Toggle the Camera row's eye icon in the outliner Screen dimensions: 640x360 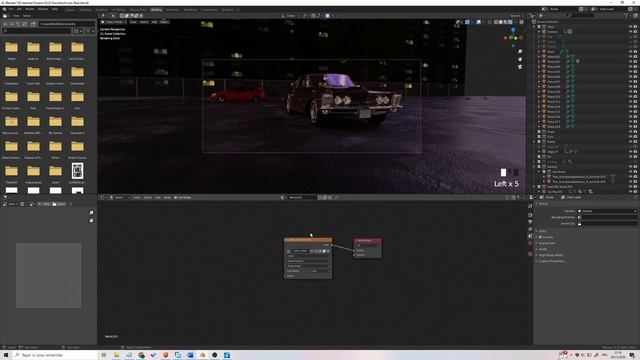click(x=630, y=32)
